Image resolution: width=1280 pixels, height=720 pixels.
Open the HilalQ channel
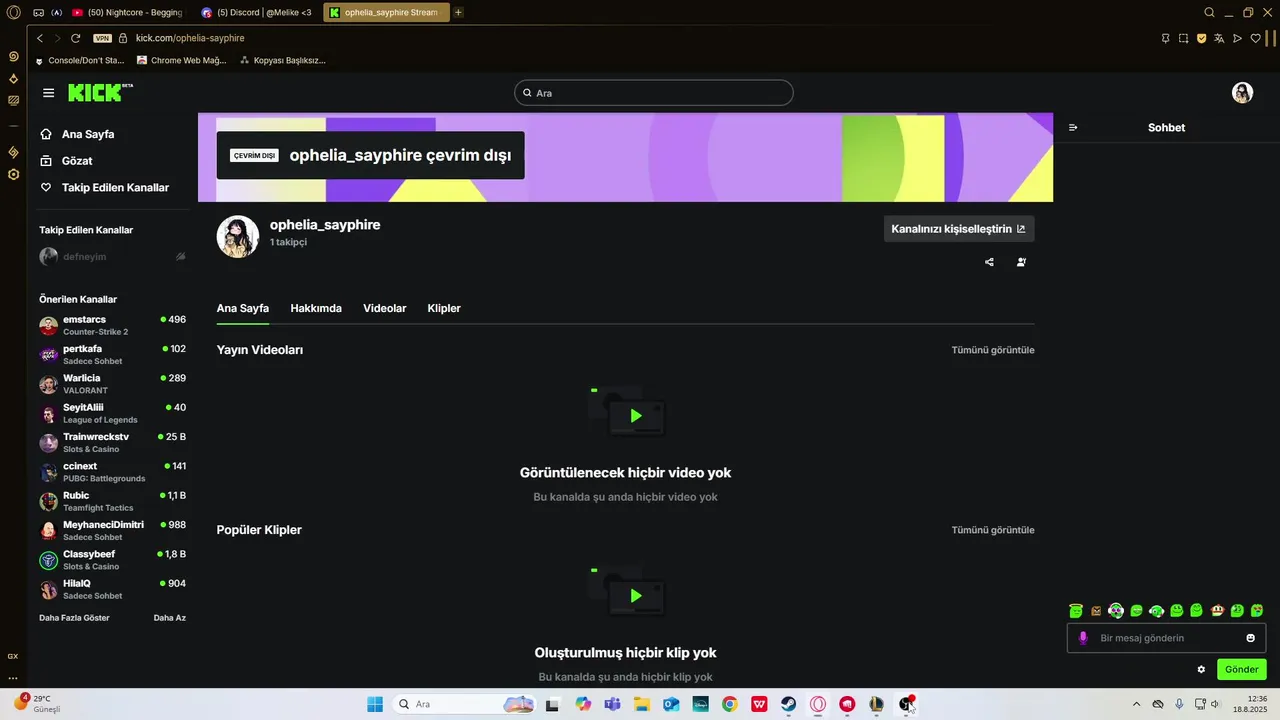coord(113,589)
